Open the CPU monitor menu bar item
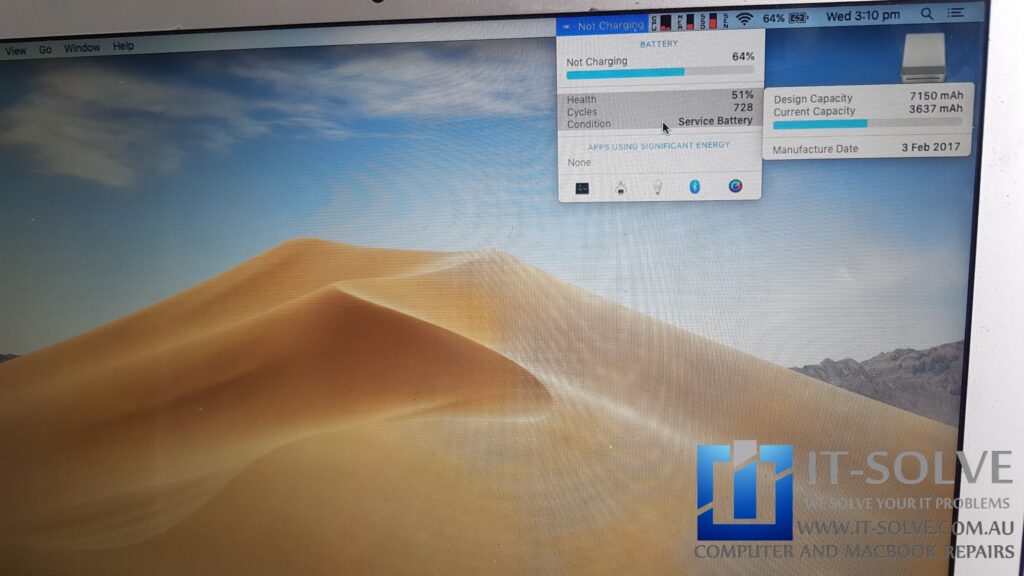The image size is (1024, 576). click(661, 23)
